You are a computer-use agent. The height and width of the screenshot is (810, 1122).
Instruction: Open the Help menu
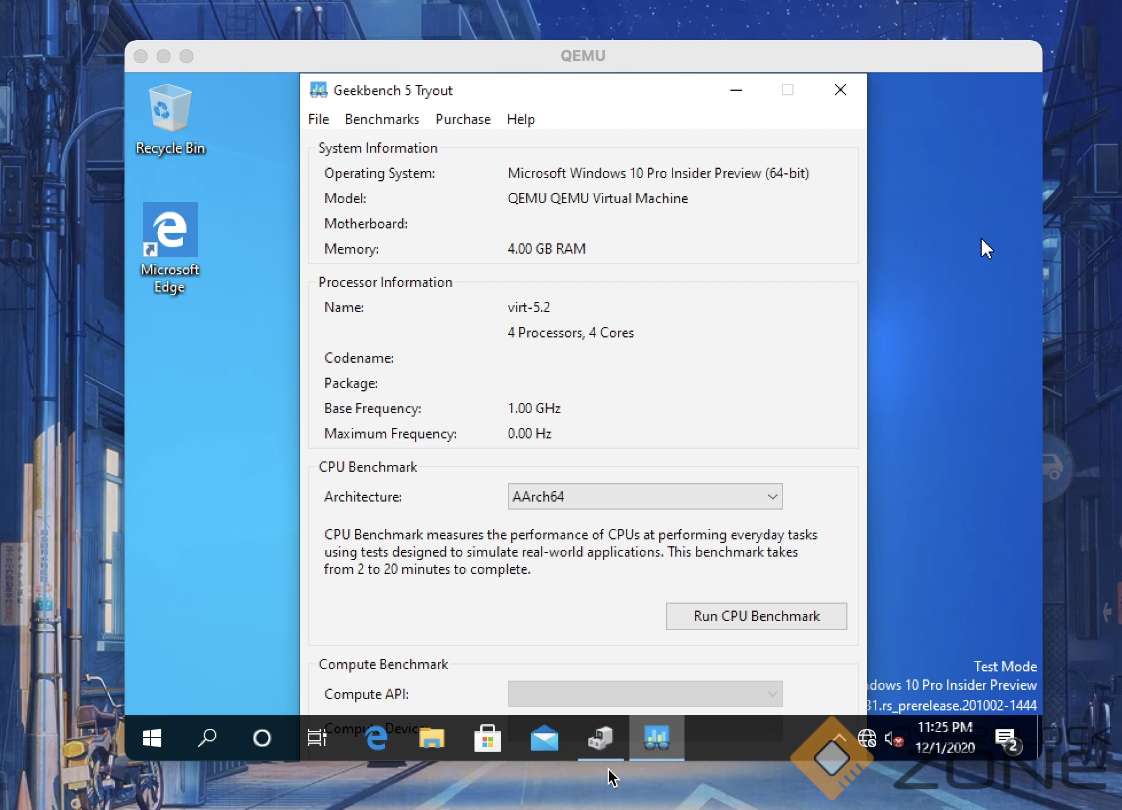(x=521, y=119)
